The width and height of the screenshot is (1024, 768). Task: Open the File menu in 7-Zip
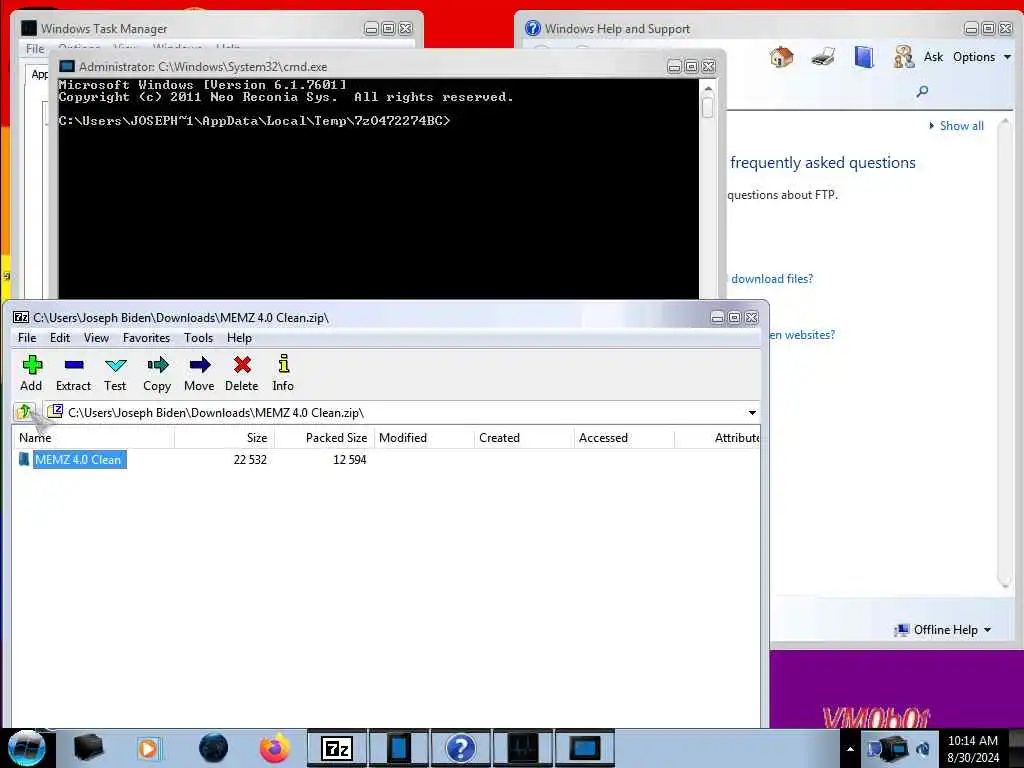27,338
